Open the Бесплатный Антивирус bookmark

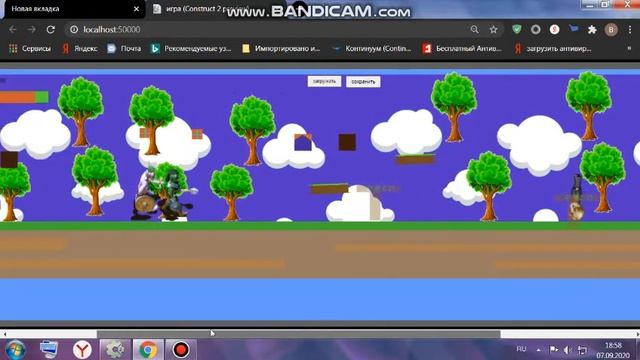(462, 49)
